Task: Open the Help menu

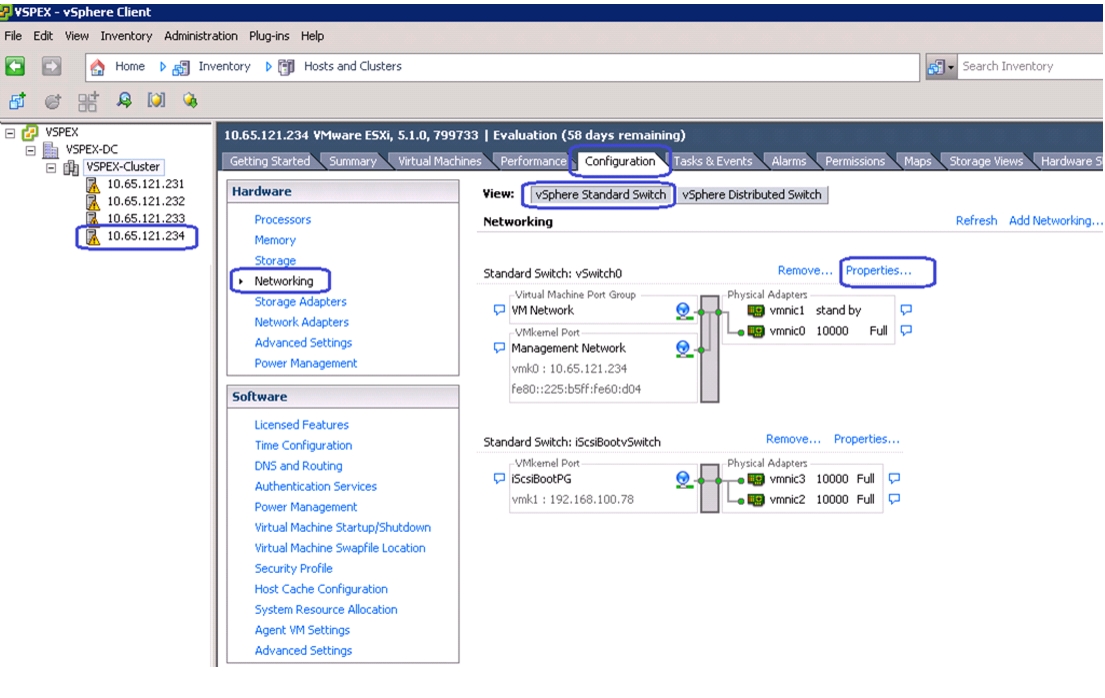Action: pyautogui.click(x=312, y=36)
